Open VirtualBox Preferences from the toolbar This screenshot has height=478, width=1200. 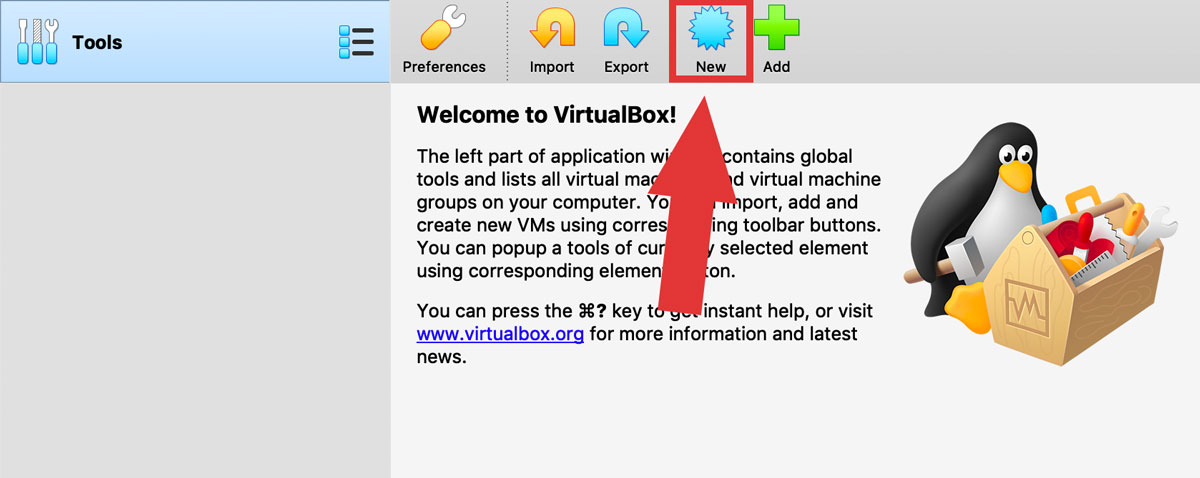pos(444,41)
